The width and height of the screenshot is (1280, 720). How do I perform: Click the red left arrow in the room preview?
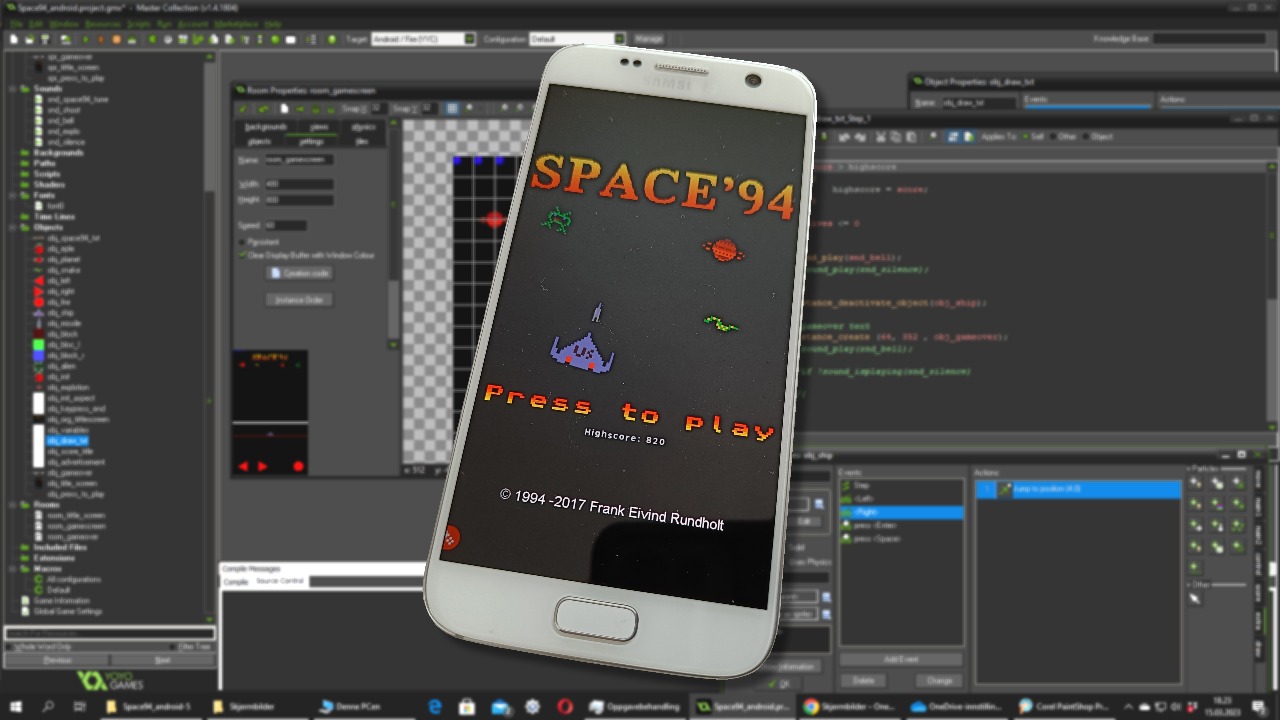tap(243, 466)
